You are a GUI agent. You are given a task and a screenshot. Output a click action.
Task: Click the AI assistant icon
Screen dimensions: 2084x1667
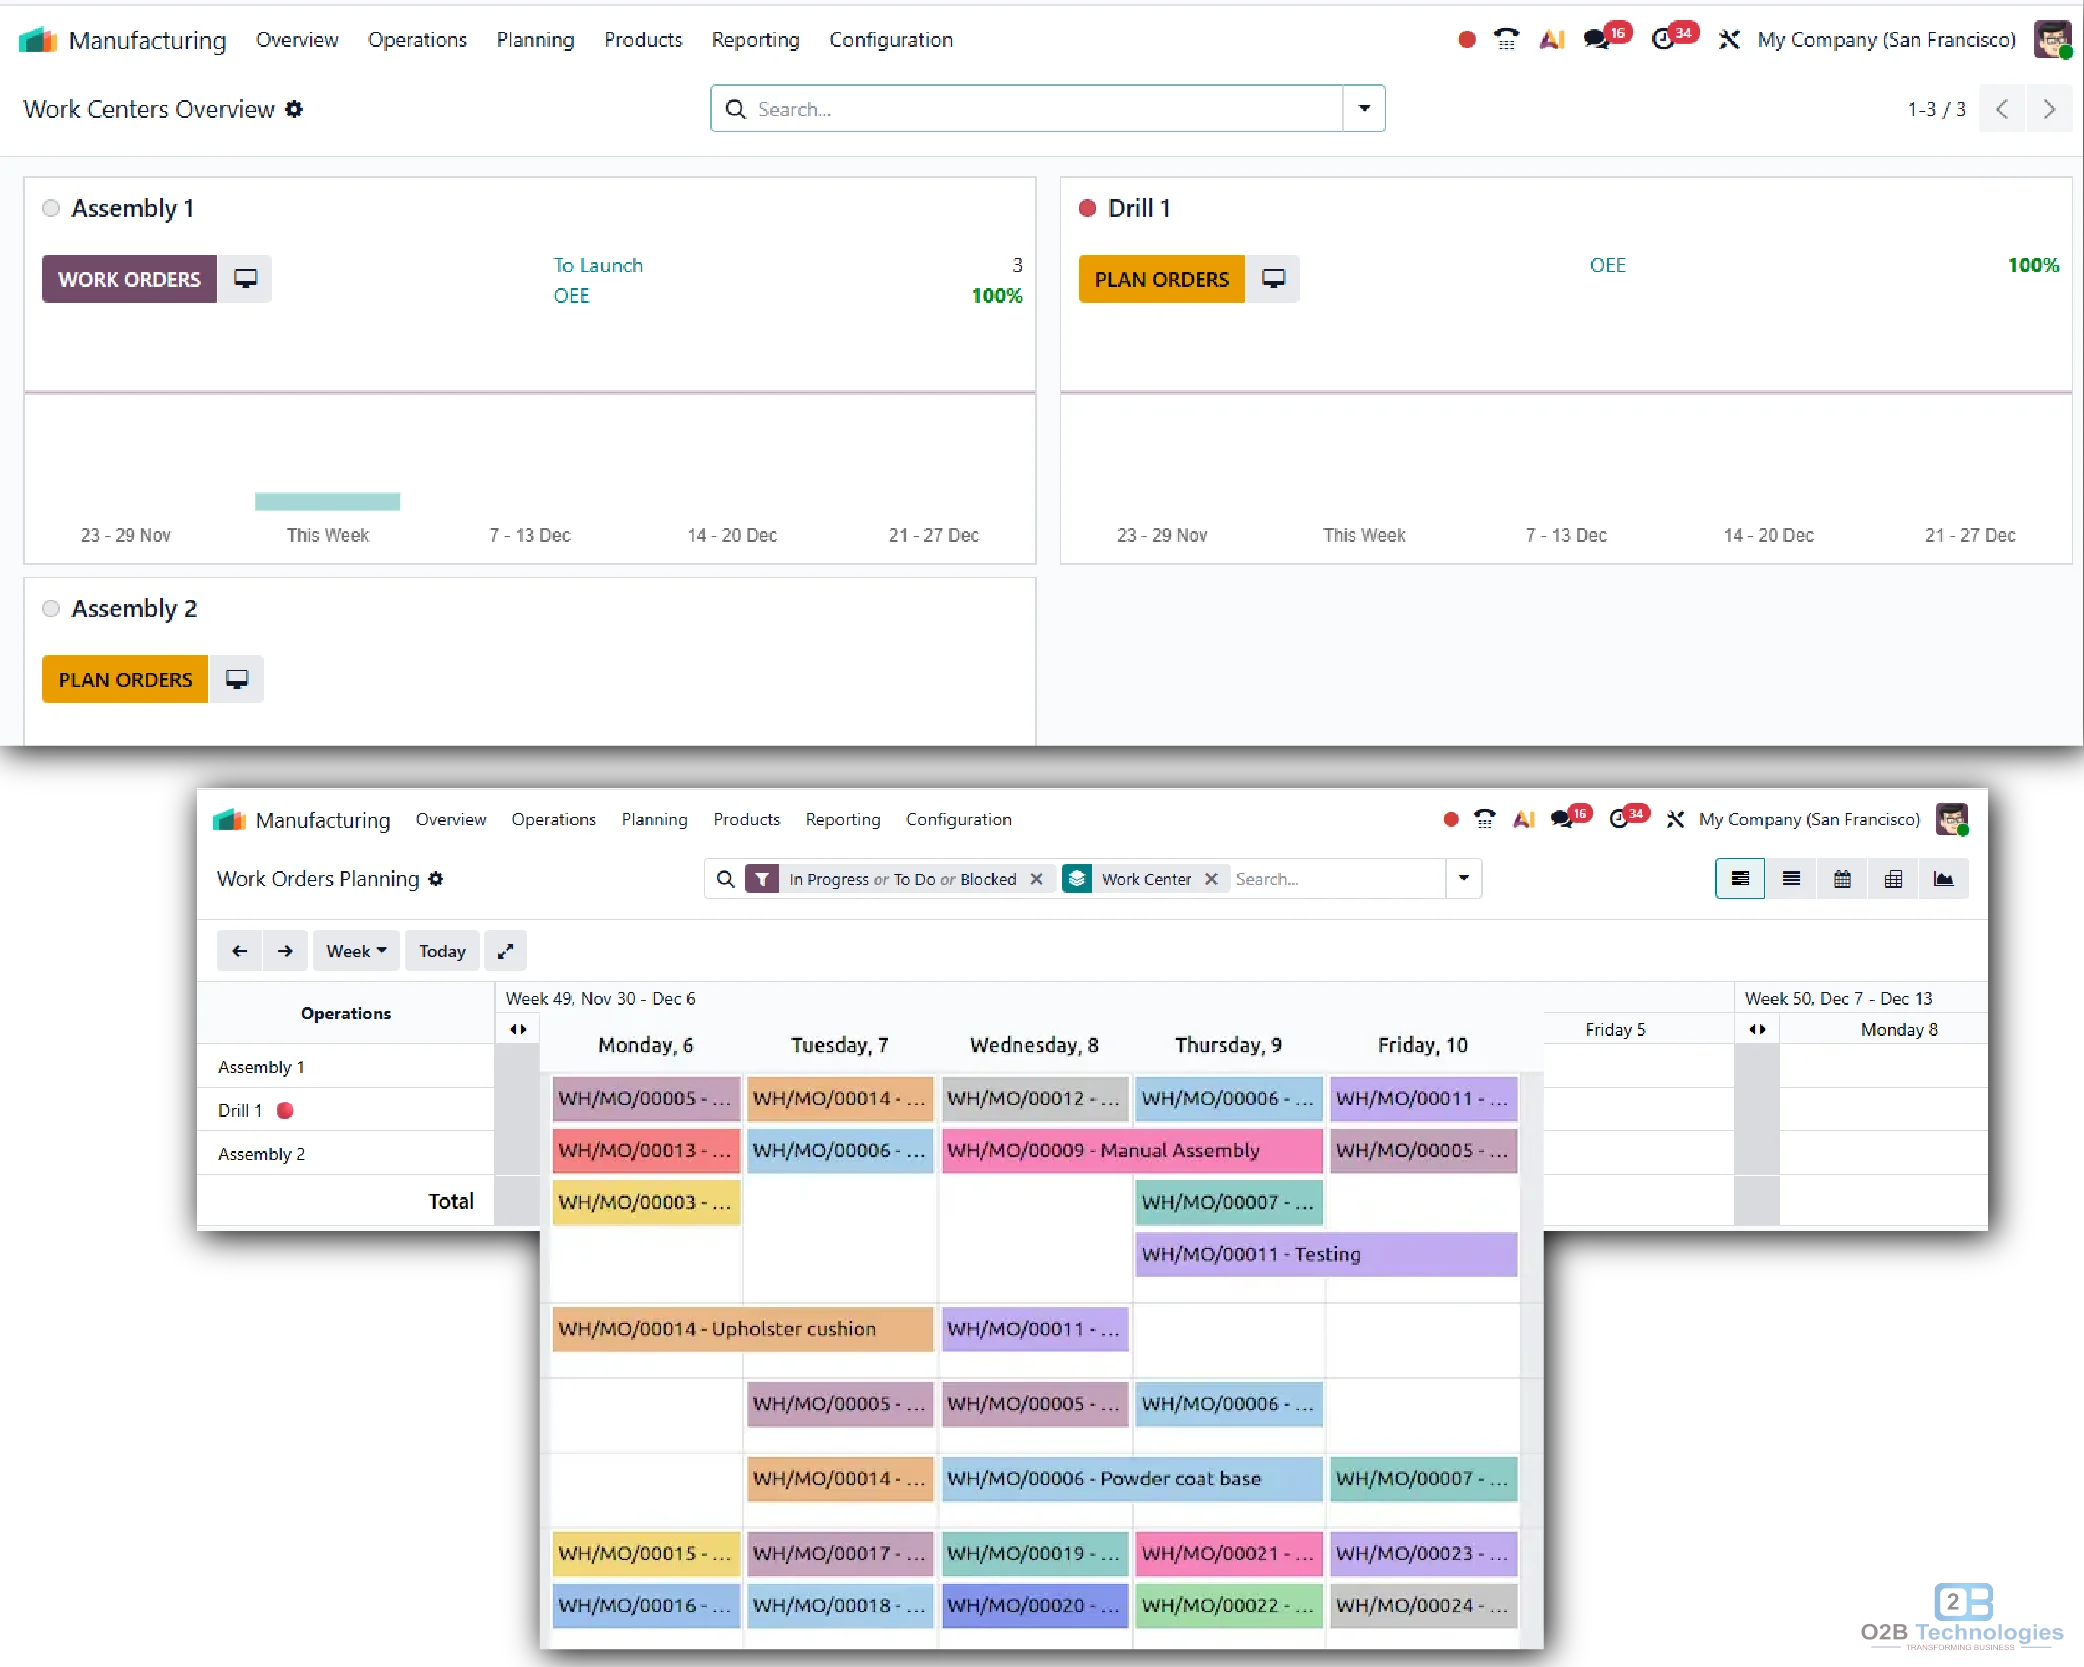[x=1552, y=39]
